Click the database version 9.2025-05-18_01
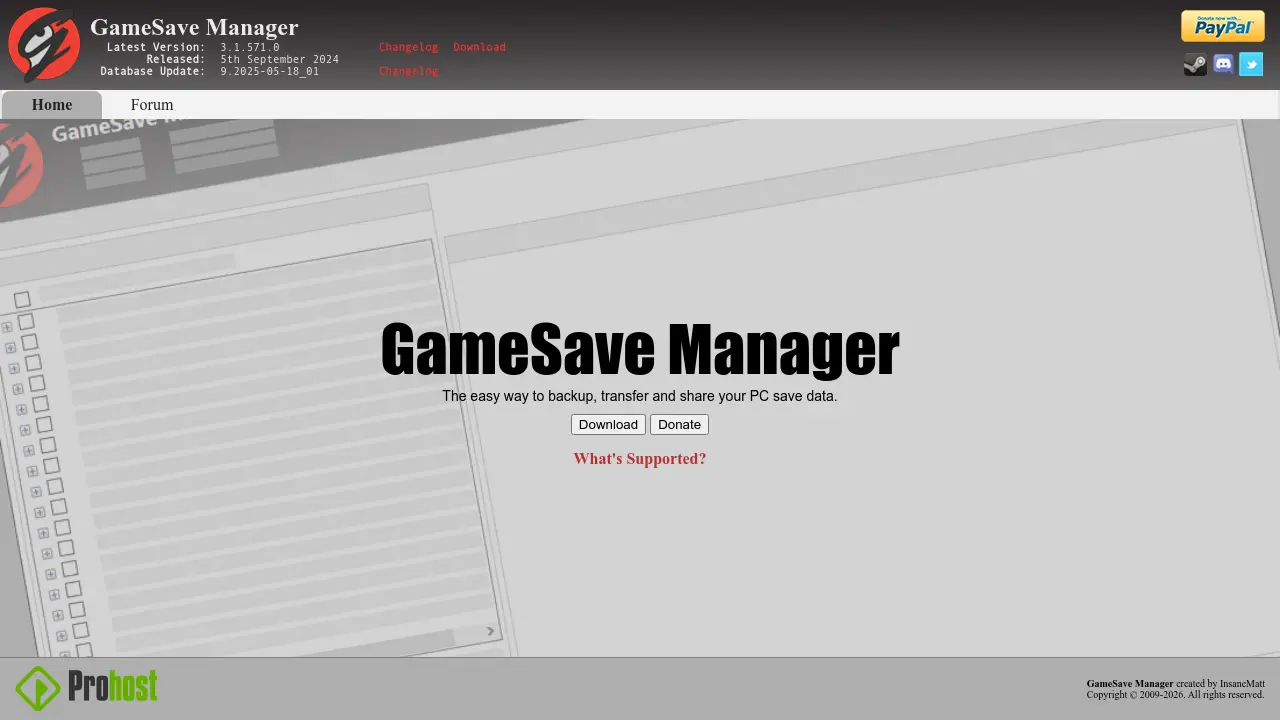The image size is (1280, 720). pos(270,71)
